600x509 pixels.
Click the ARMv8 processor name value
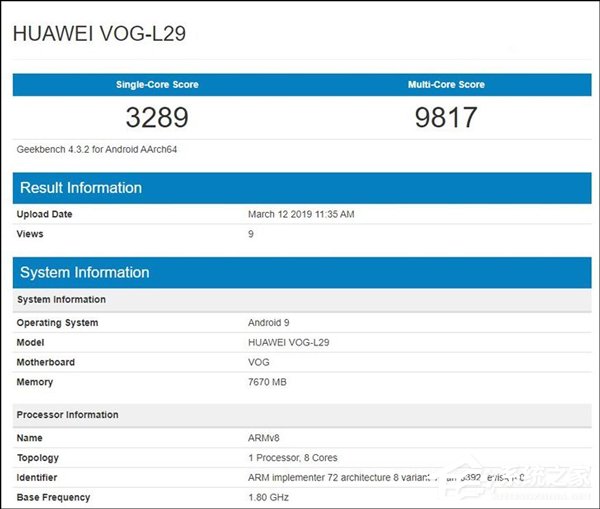point(264,438)
